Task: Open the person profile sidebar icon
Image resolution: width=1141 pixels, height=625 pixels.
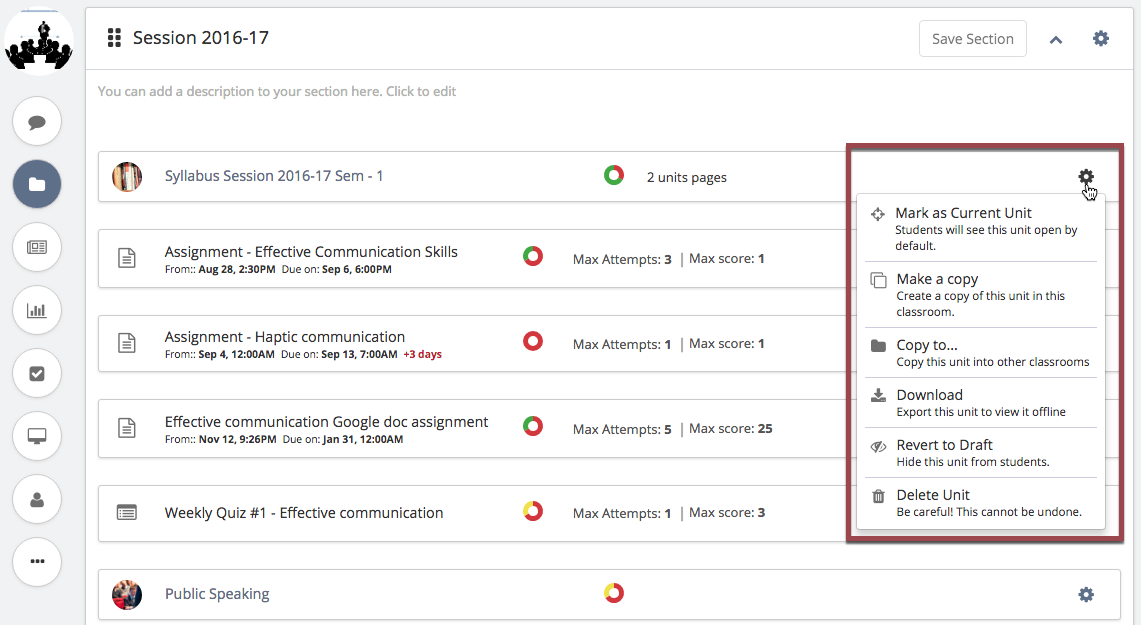Action: 37,499
